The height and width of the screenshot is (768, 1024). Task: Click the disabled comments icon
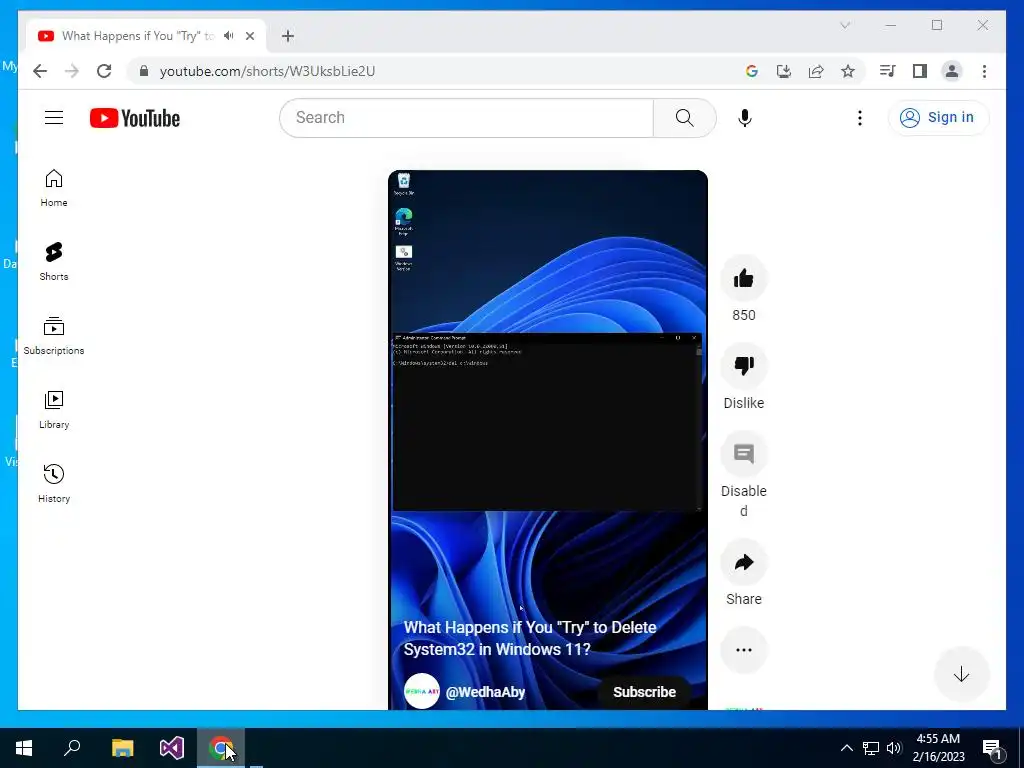click(x=744, y=454)
